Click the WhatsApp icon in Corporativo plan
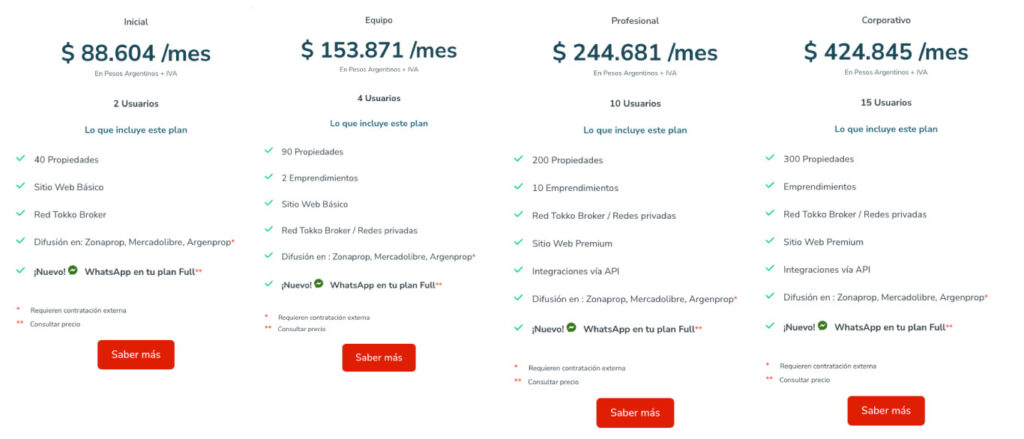The width and height of the screenshot is (1024, 439). (x=822, y=325)
